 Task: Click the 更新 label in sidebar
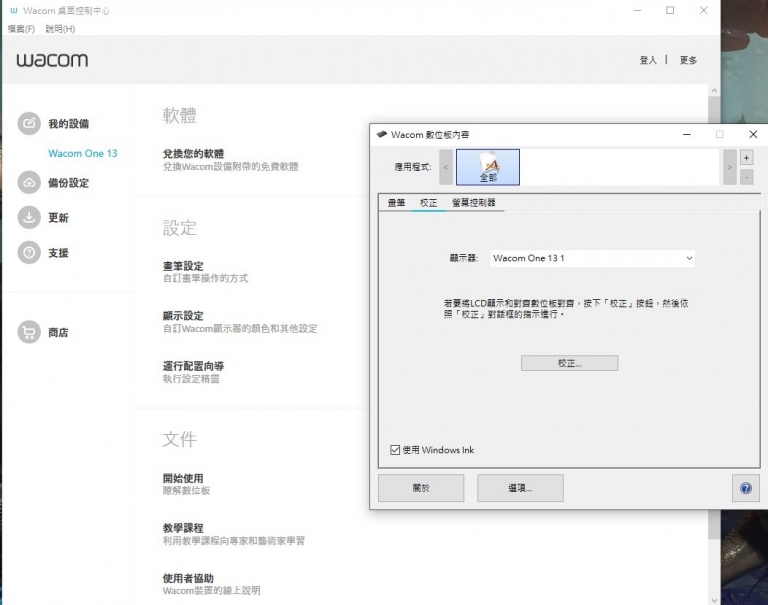58,218
